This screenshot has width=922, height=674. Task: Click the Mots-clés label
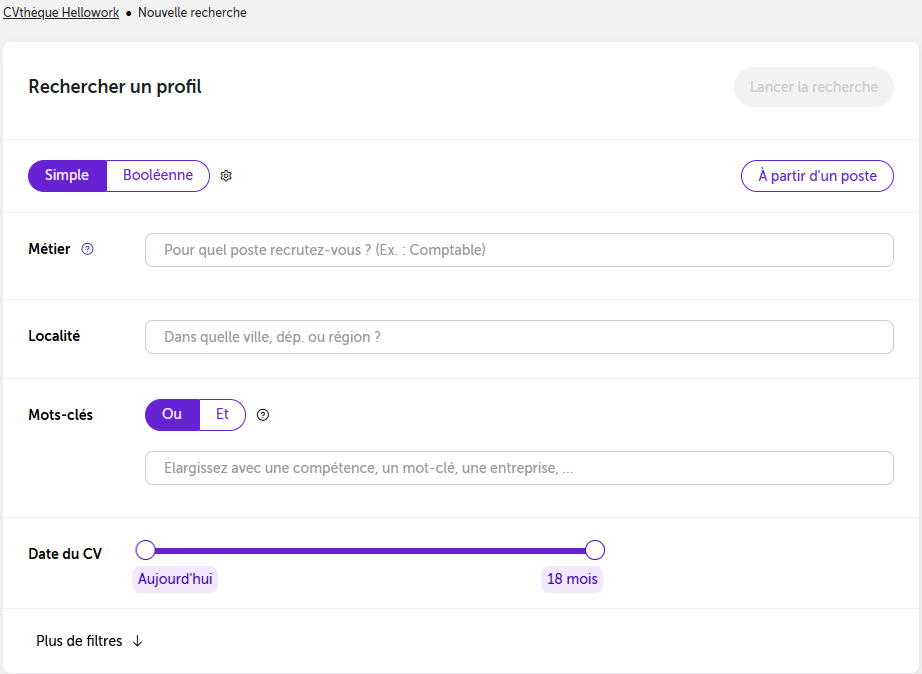[x=61, y=415]
